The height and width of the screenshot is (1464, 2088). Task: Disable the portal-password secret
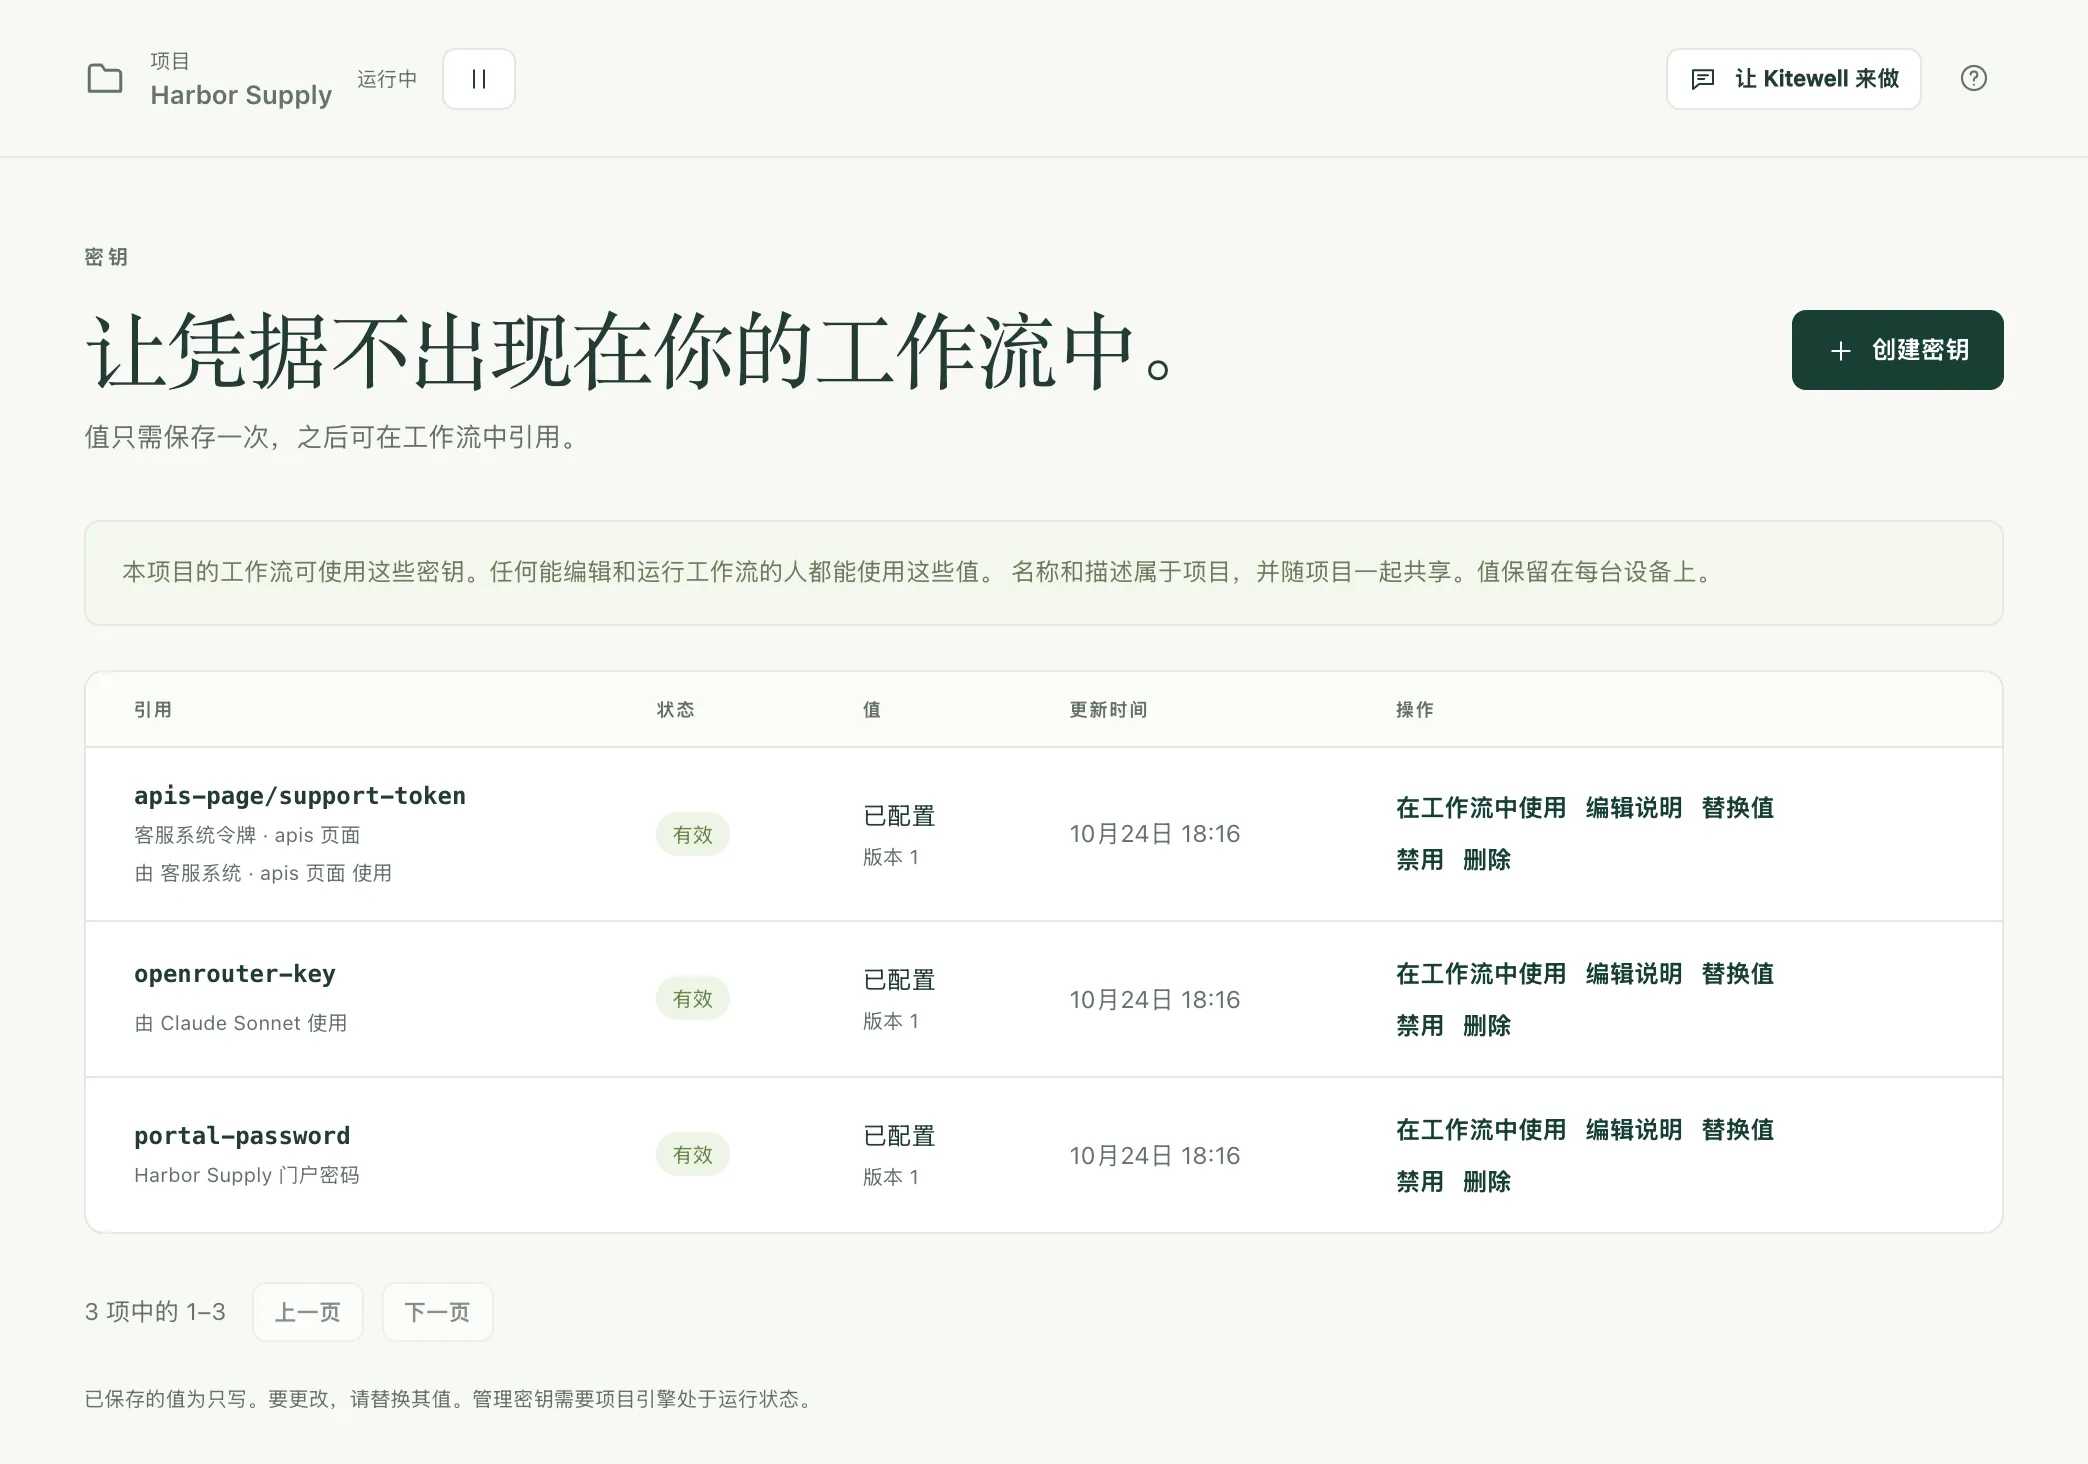coord(1420,1182)
